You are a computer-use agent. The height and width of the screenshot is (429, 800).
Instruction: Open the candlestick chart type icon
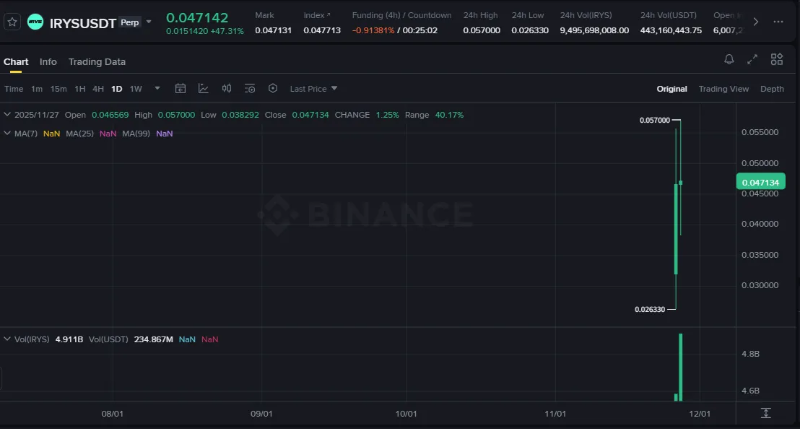[x=227, y=88]
